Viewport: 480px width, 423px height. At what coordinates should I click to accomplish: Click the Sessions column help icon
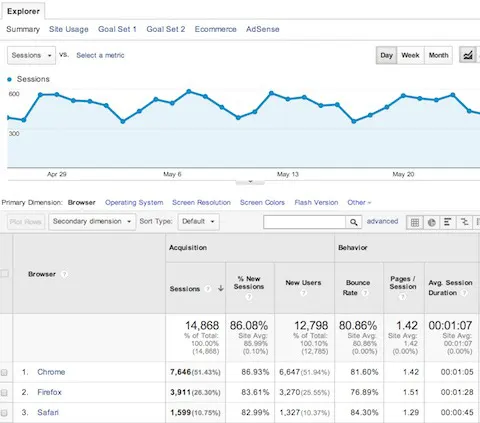tap(208, 289)
